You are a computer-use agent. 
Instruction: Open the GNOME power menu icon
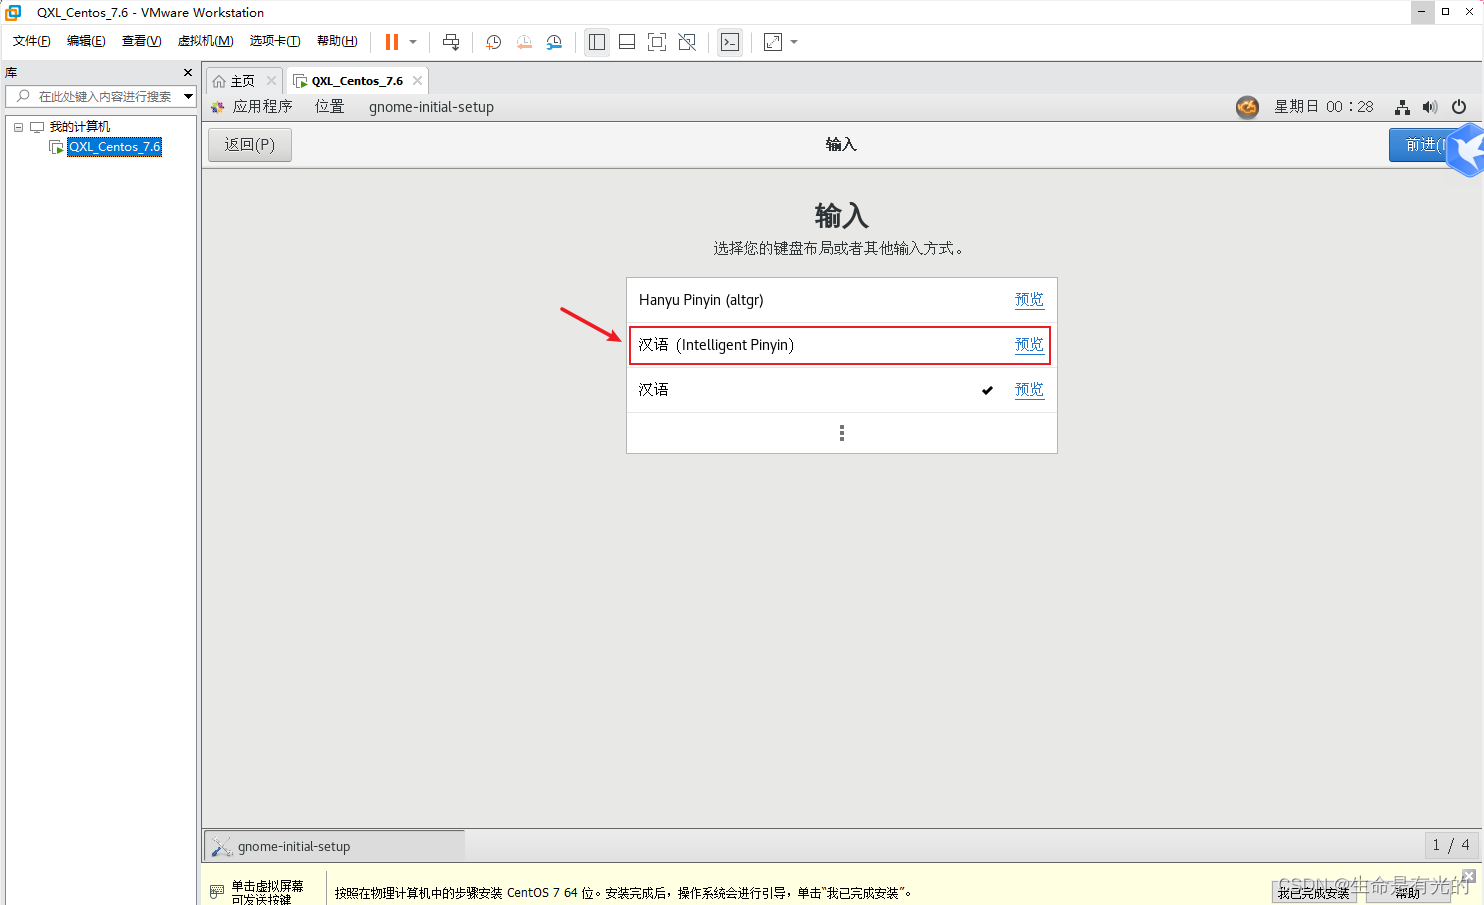pyautogui.click(x=1459, y=107)
